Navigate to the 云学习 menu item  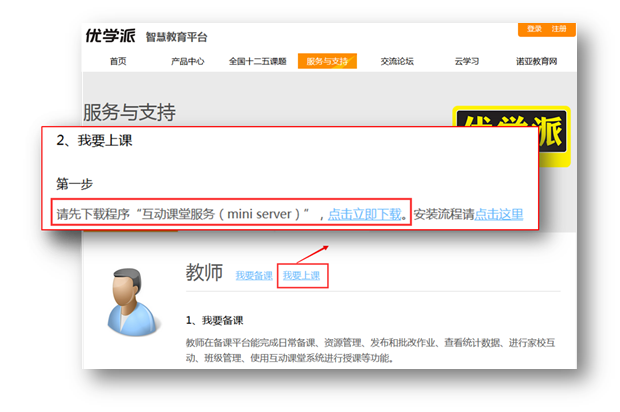(x=467, y=62)
